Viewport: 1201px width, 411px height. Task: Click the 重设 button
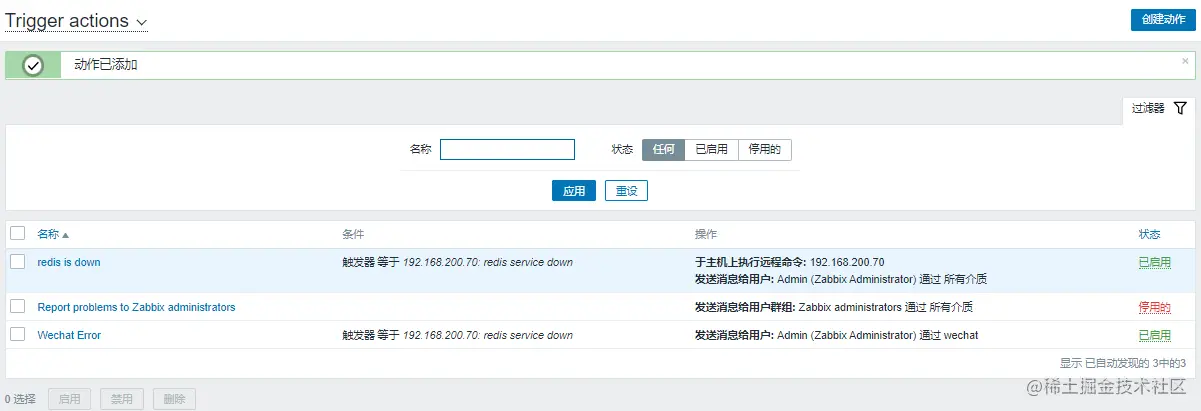pos(626,191)
